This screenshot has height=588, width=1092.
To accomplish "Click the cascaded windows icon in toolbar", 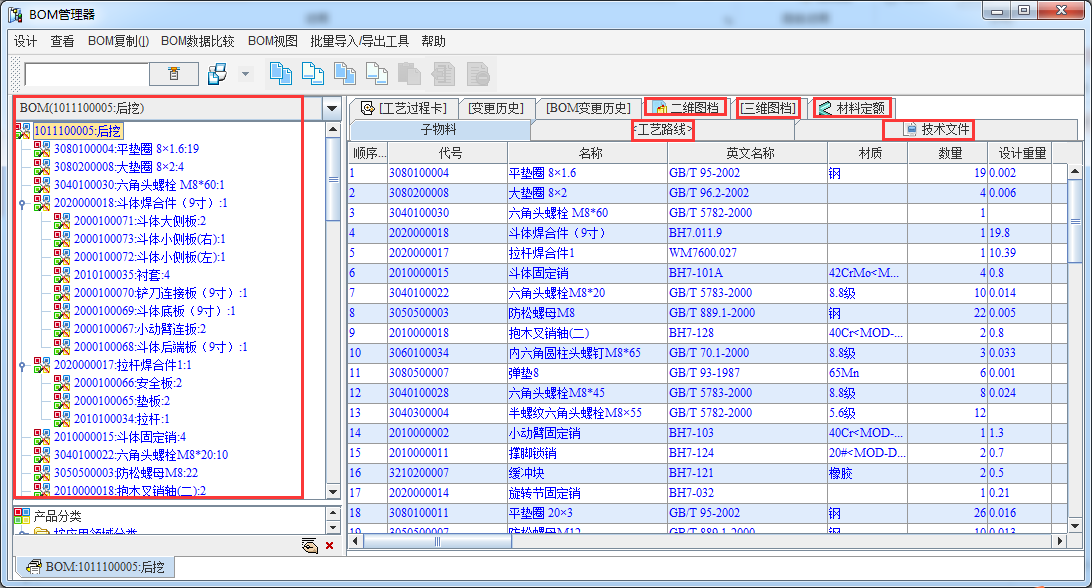I will tap(217, 74).
